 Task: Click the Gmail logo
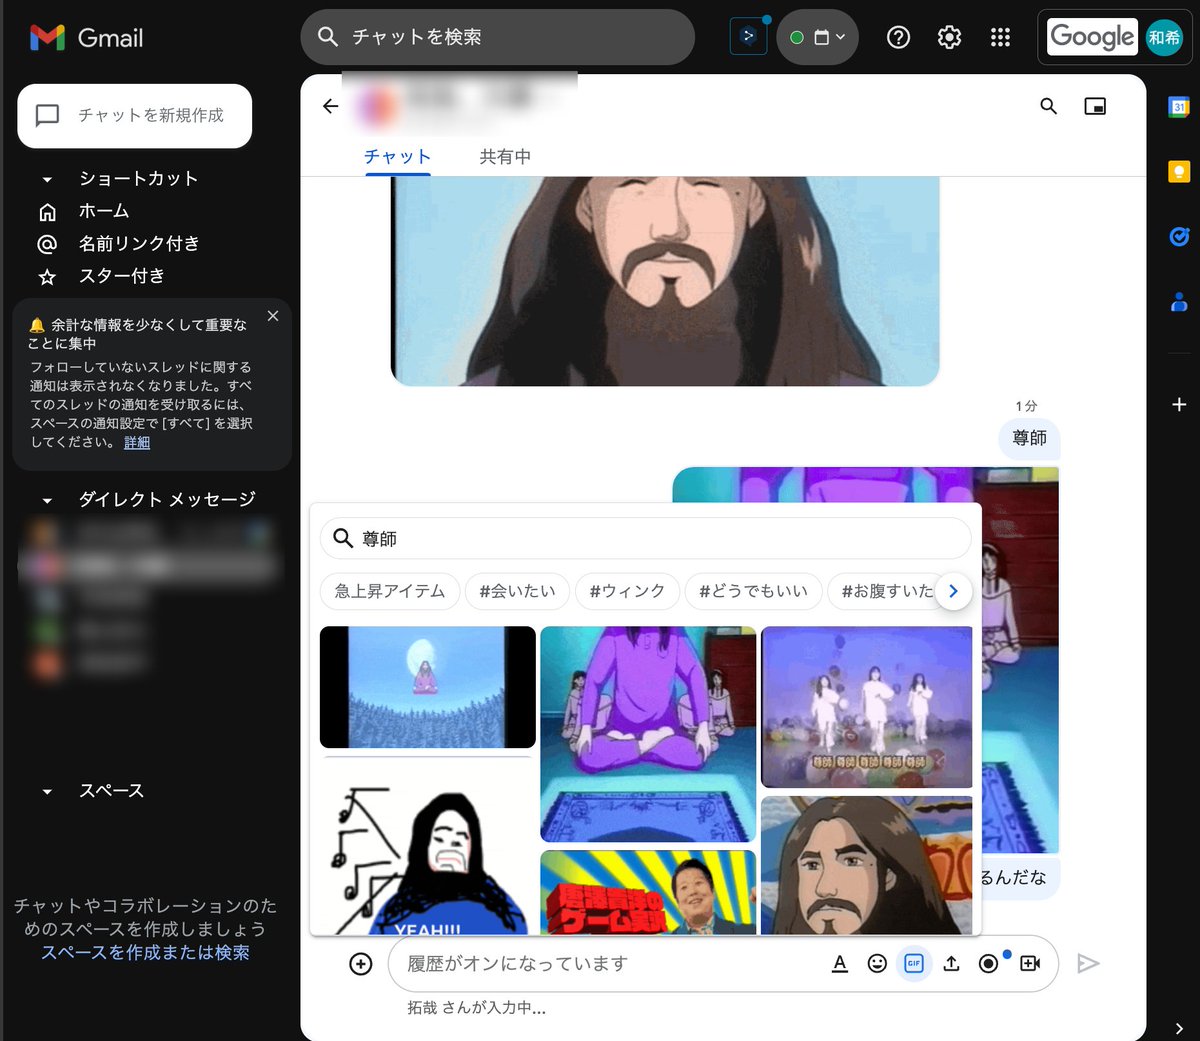[x=86, y=38]
